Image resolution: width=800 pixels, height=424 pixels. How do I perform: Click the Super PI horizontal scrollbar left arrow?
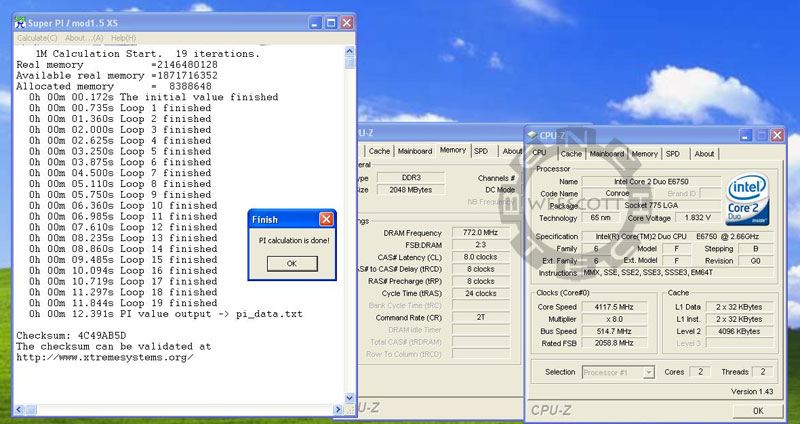(19, 409)
